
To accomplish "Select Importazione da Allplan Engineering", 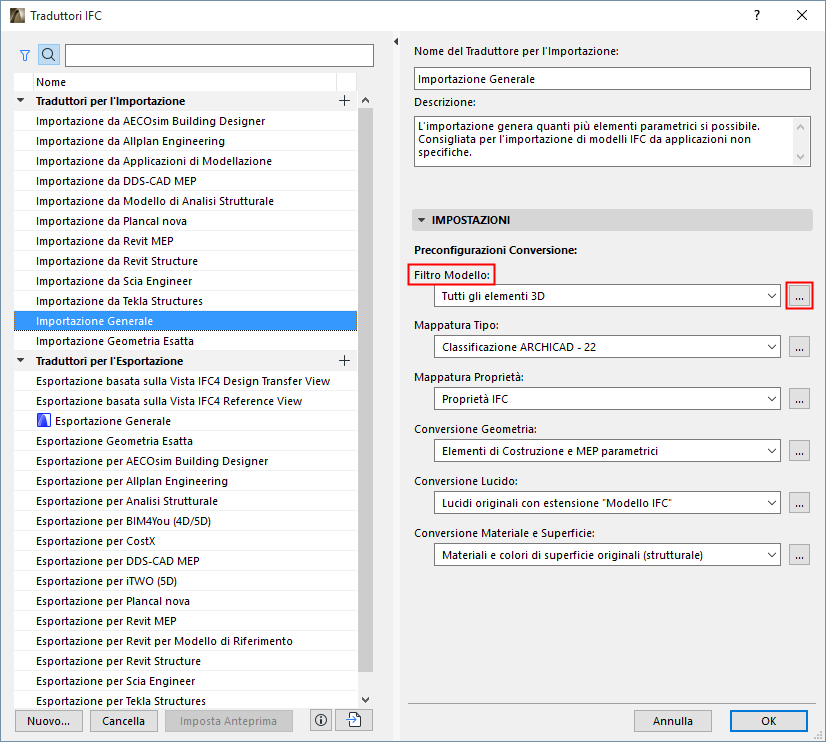I will [185, 141].
